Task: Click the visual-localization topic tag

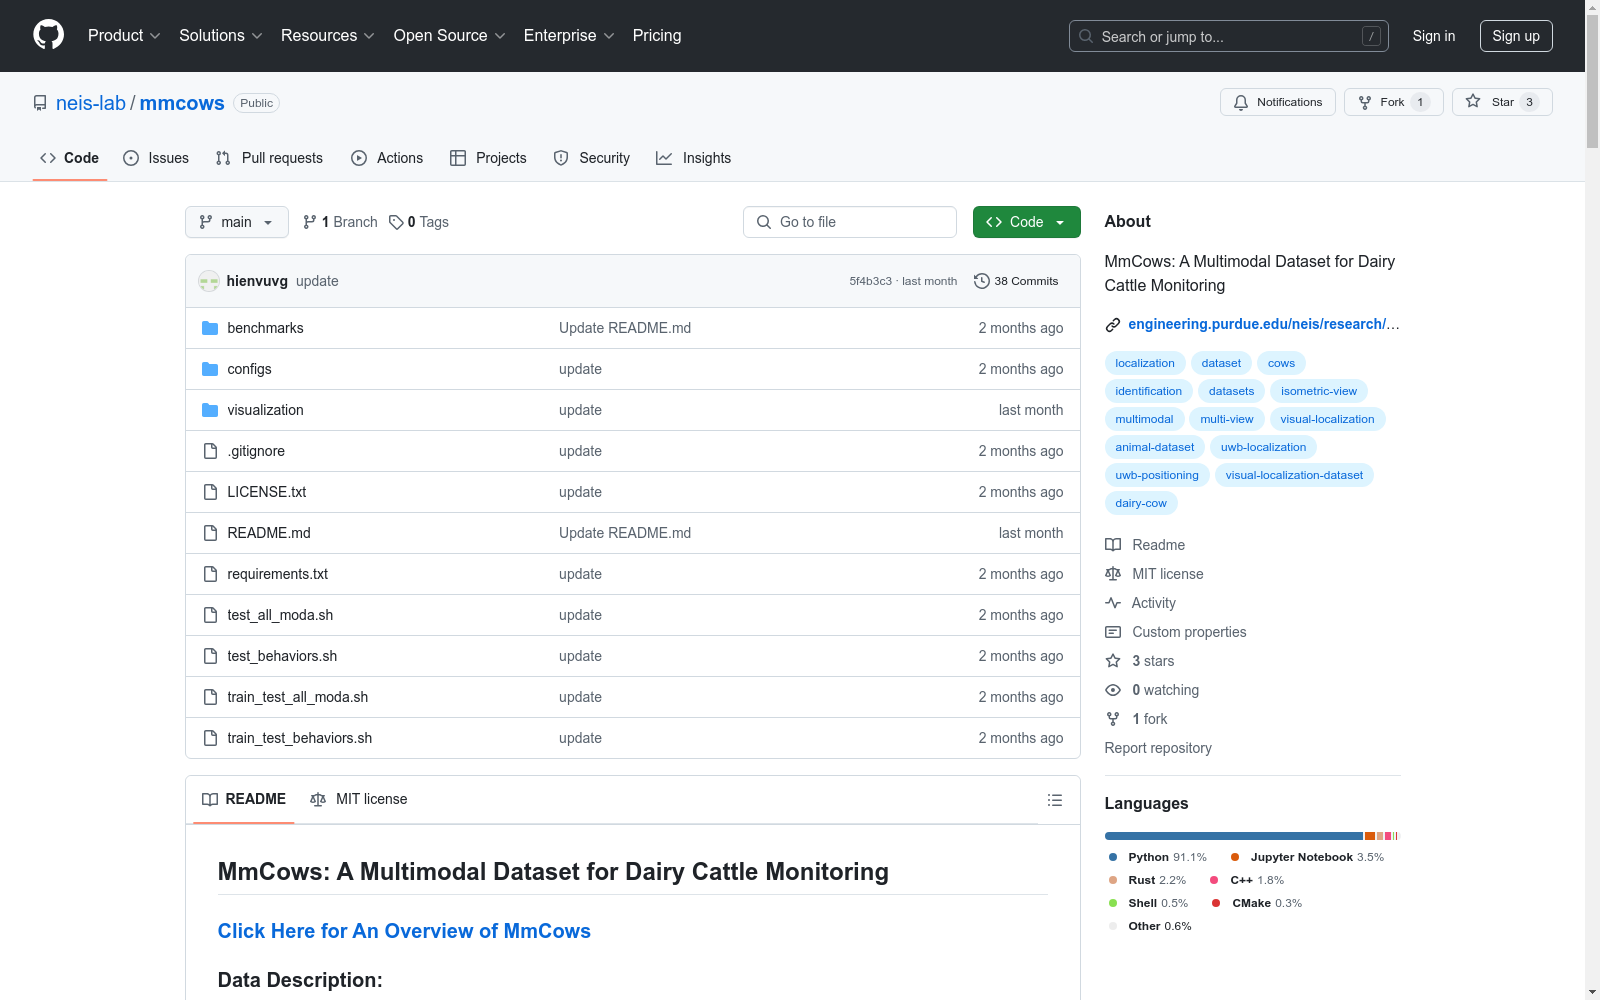Action: 1327,419
